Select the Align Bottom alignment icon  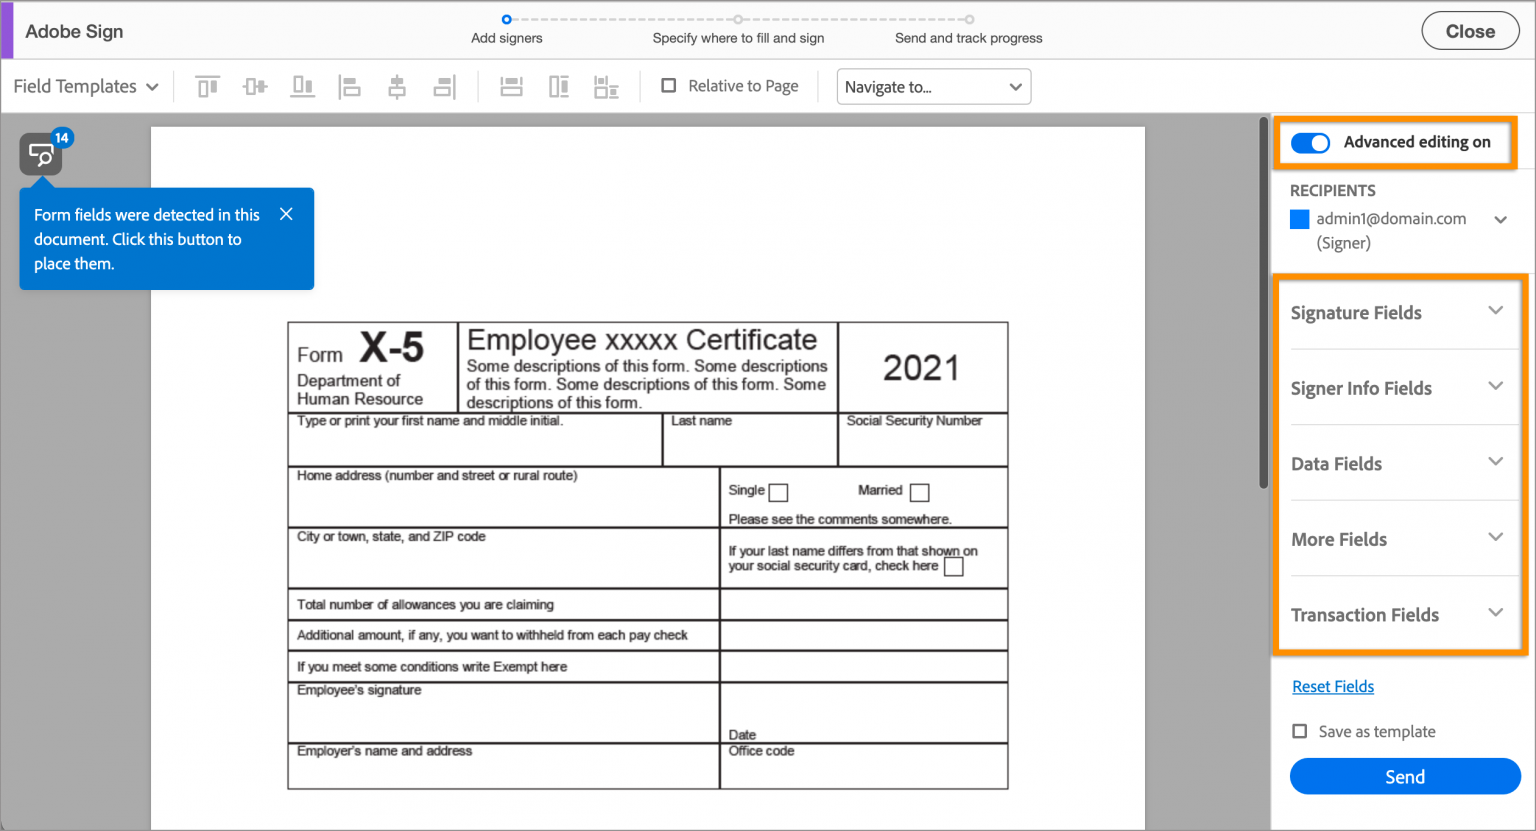pyautogui.click(x=302, y=86)
